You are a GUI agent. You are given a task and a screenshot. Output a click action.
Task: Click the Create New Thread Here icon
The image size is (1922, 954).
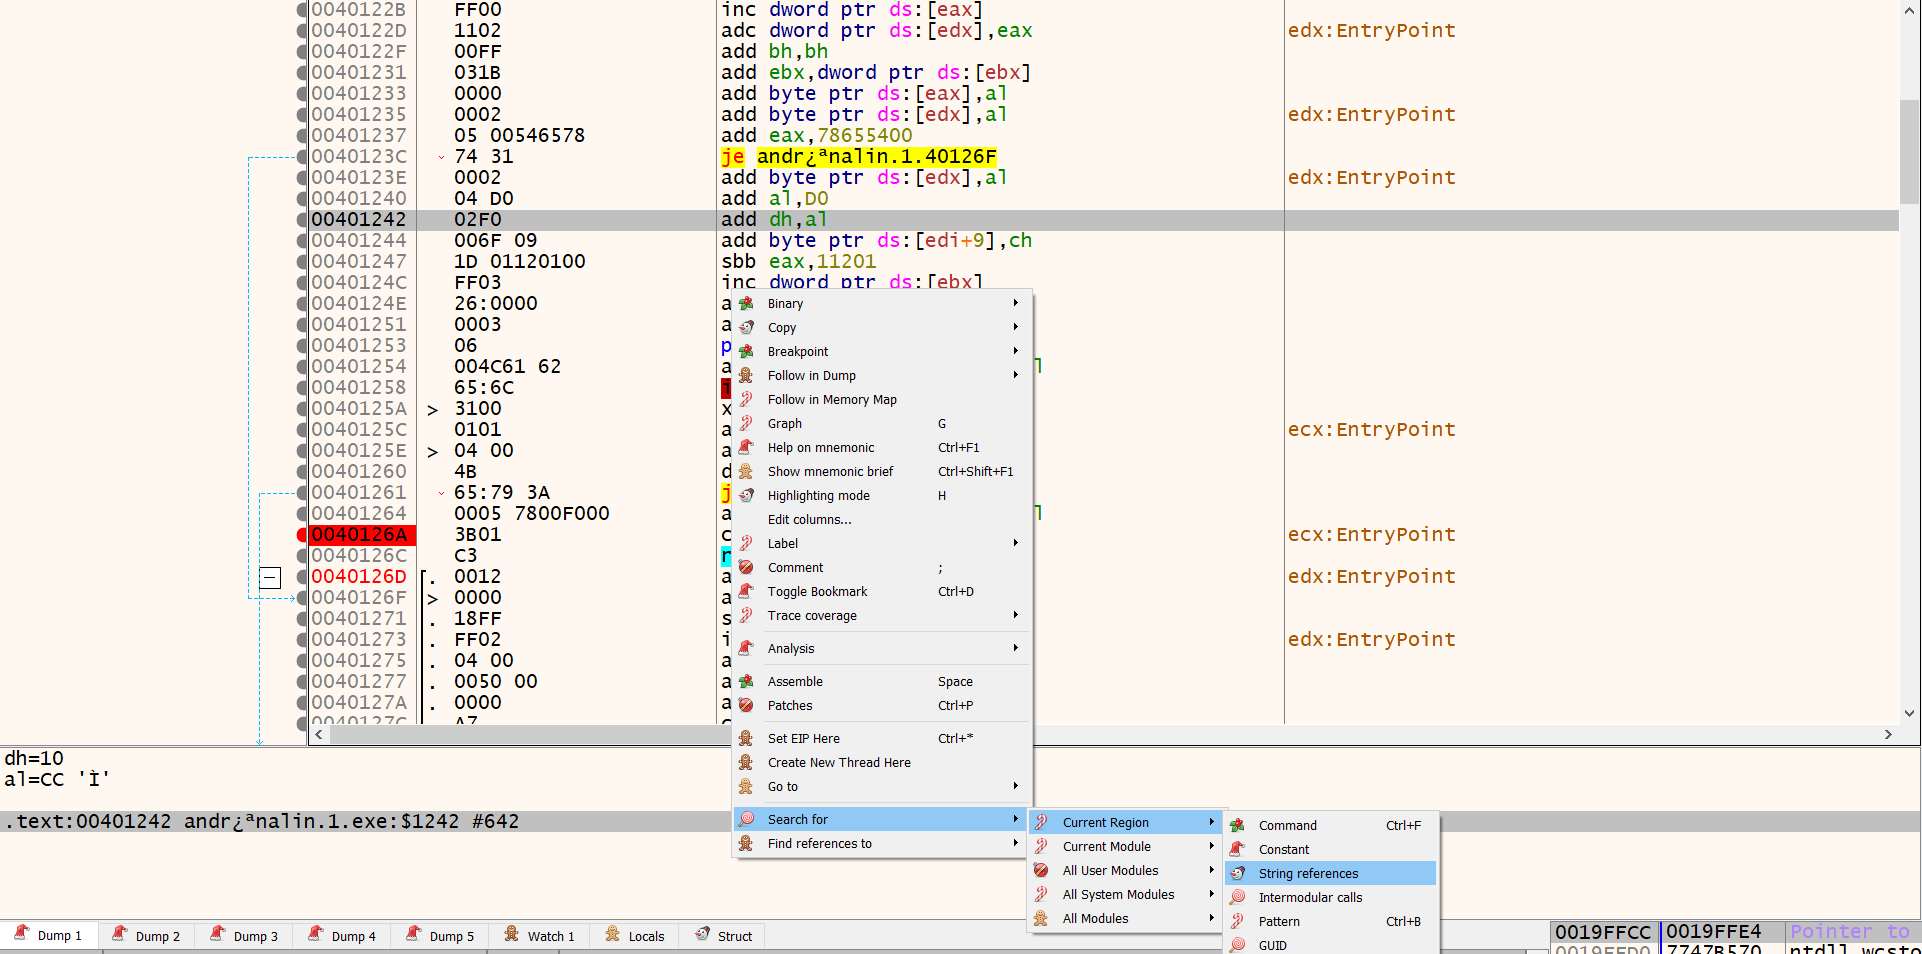coord(746,762)
